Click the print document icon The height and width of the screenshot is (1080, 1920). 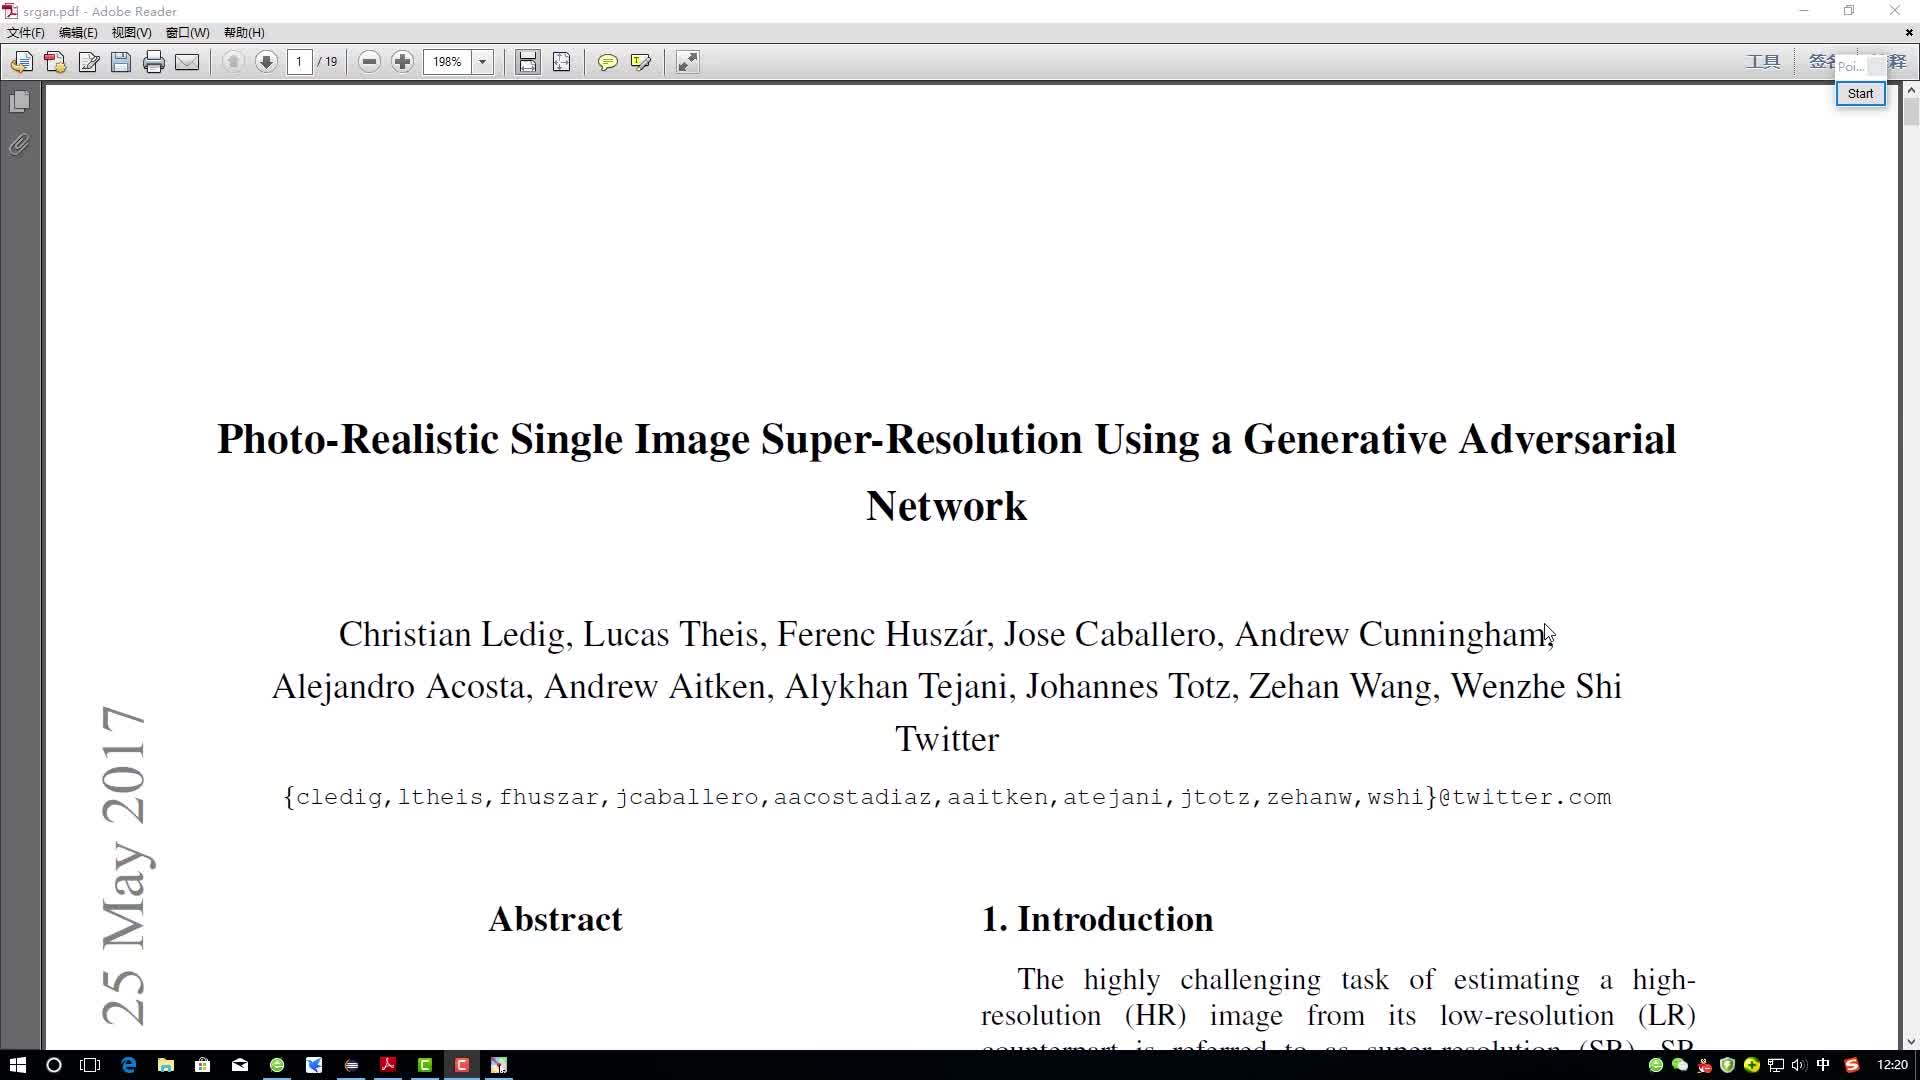click(153, 62)
